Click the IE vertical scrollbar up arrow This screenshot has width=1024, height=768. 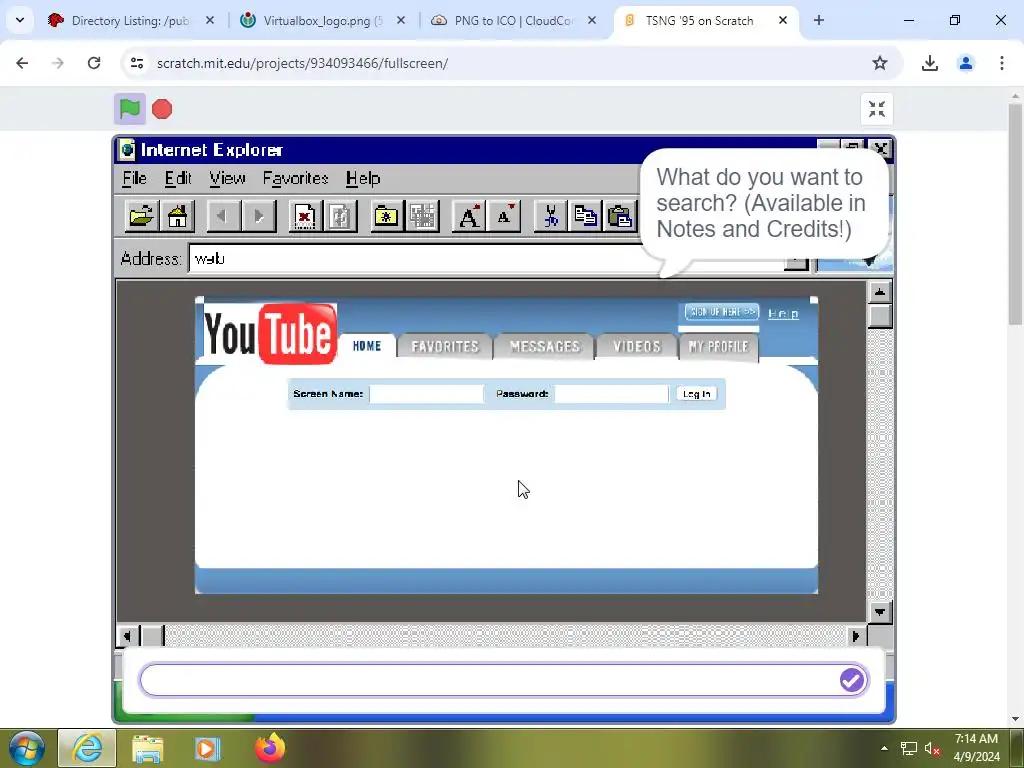tap(880, 292)
